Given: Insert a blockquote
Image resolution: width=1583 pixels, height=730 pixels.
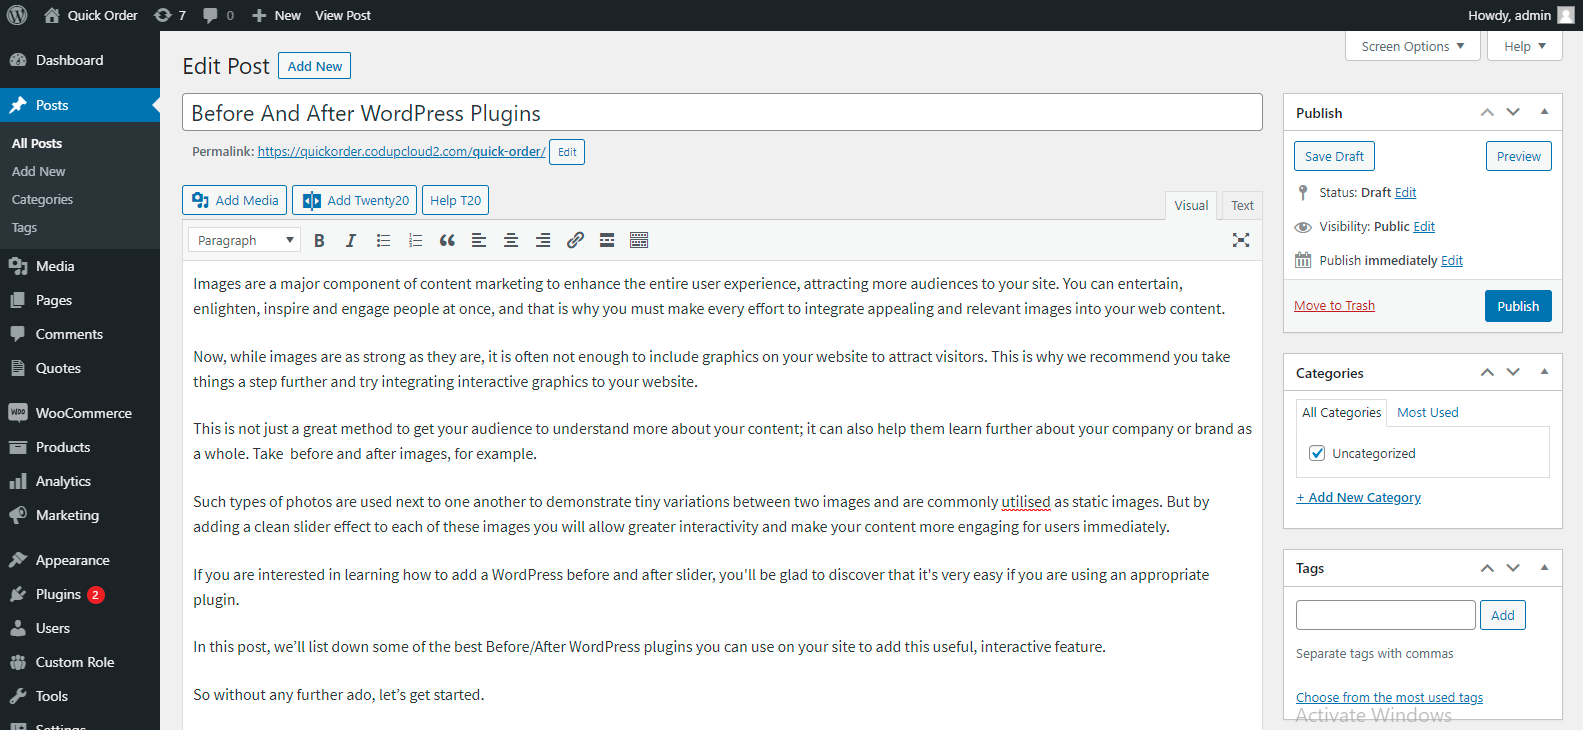Looking at the screenshot, I should click(x=447, y=240).
